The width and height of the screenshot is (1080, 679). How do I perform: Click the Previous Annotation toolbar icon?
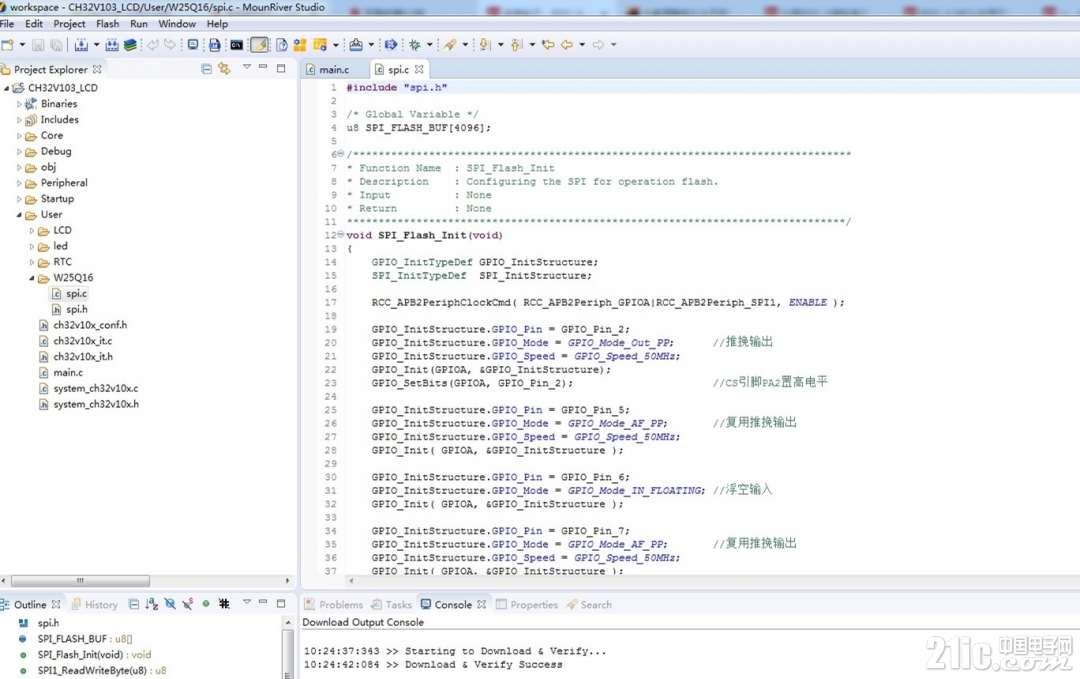(x=517, y=45)
